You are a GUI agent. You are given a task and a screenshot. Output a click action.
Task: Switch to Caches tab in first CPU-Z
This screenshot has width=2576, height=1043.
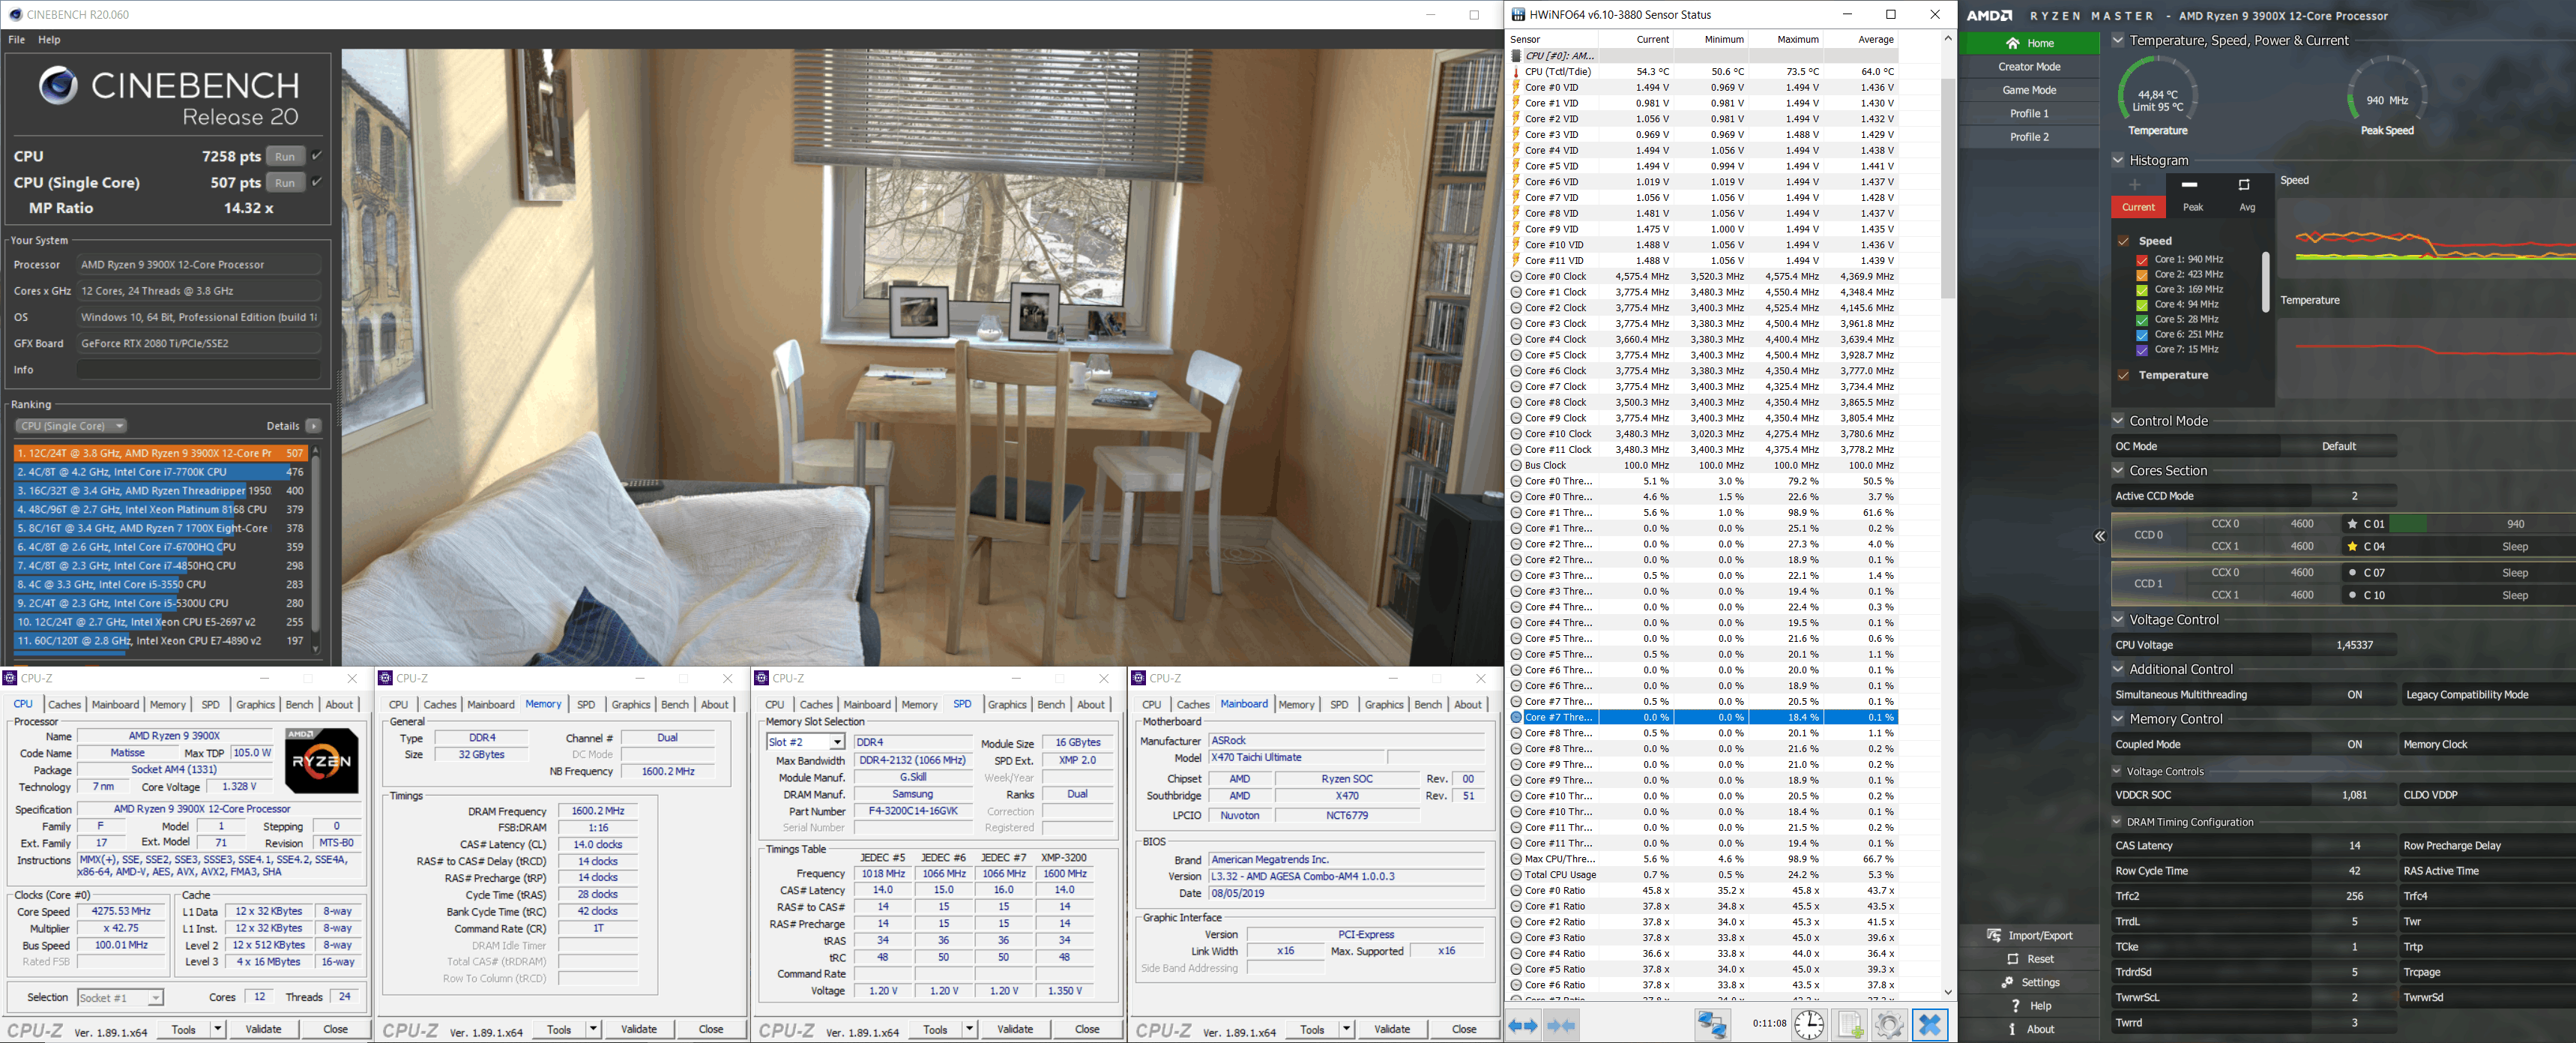64,705
